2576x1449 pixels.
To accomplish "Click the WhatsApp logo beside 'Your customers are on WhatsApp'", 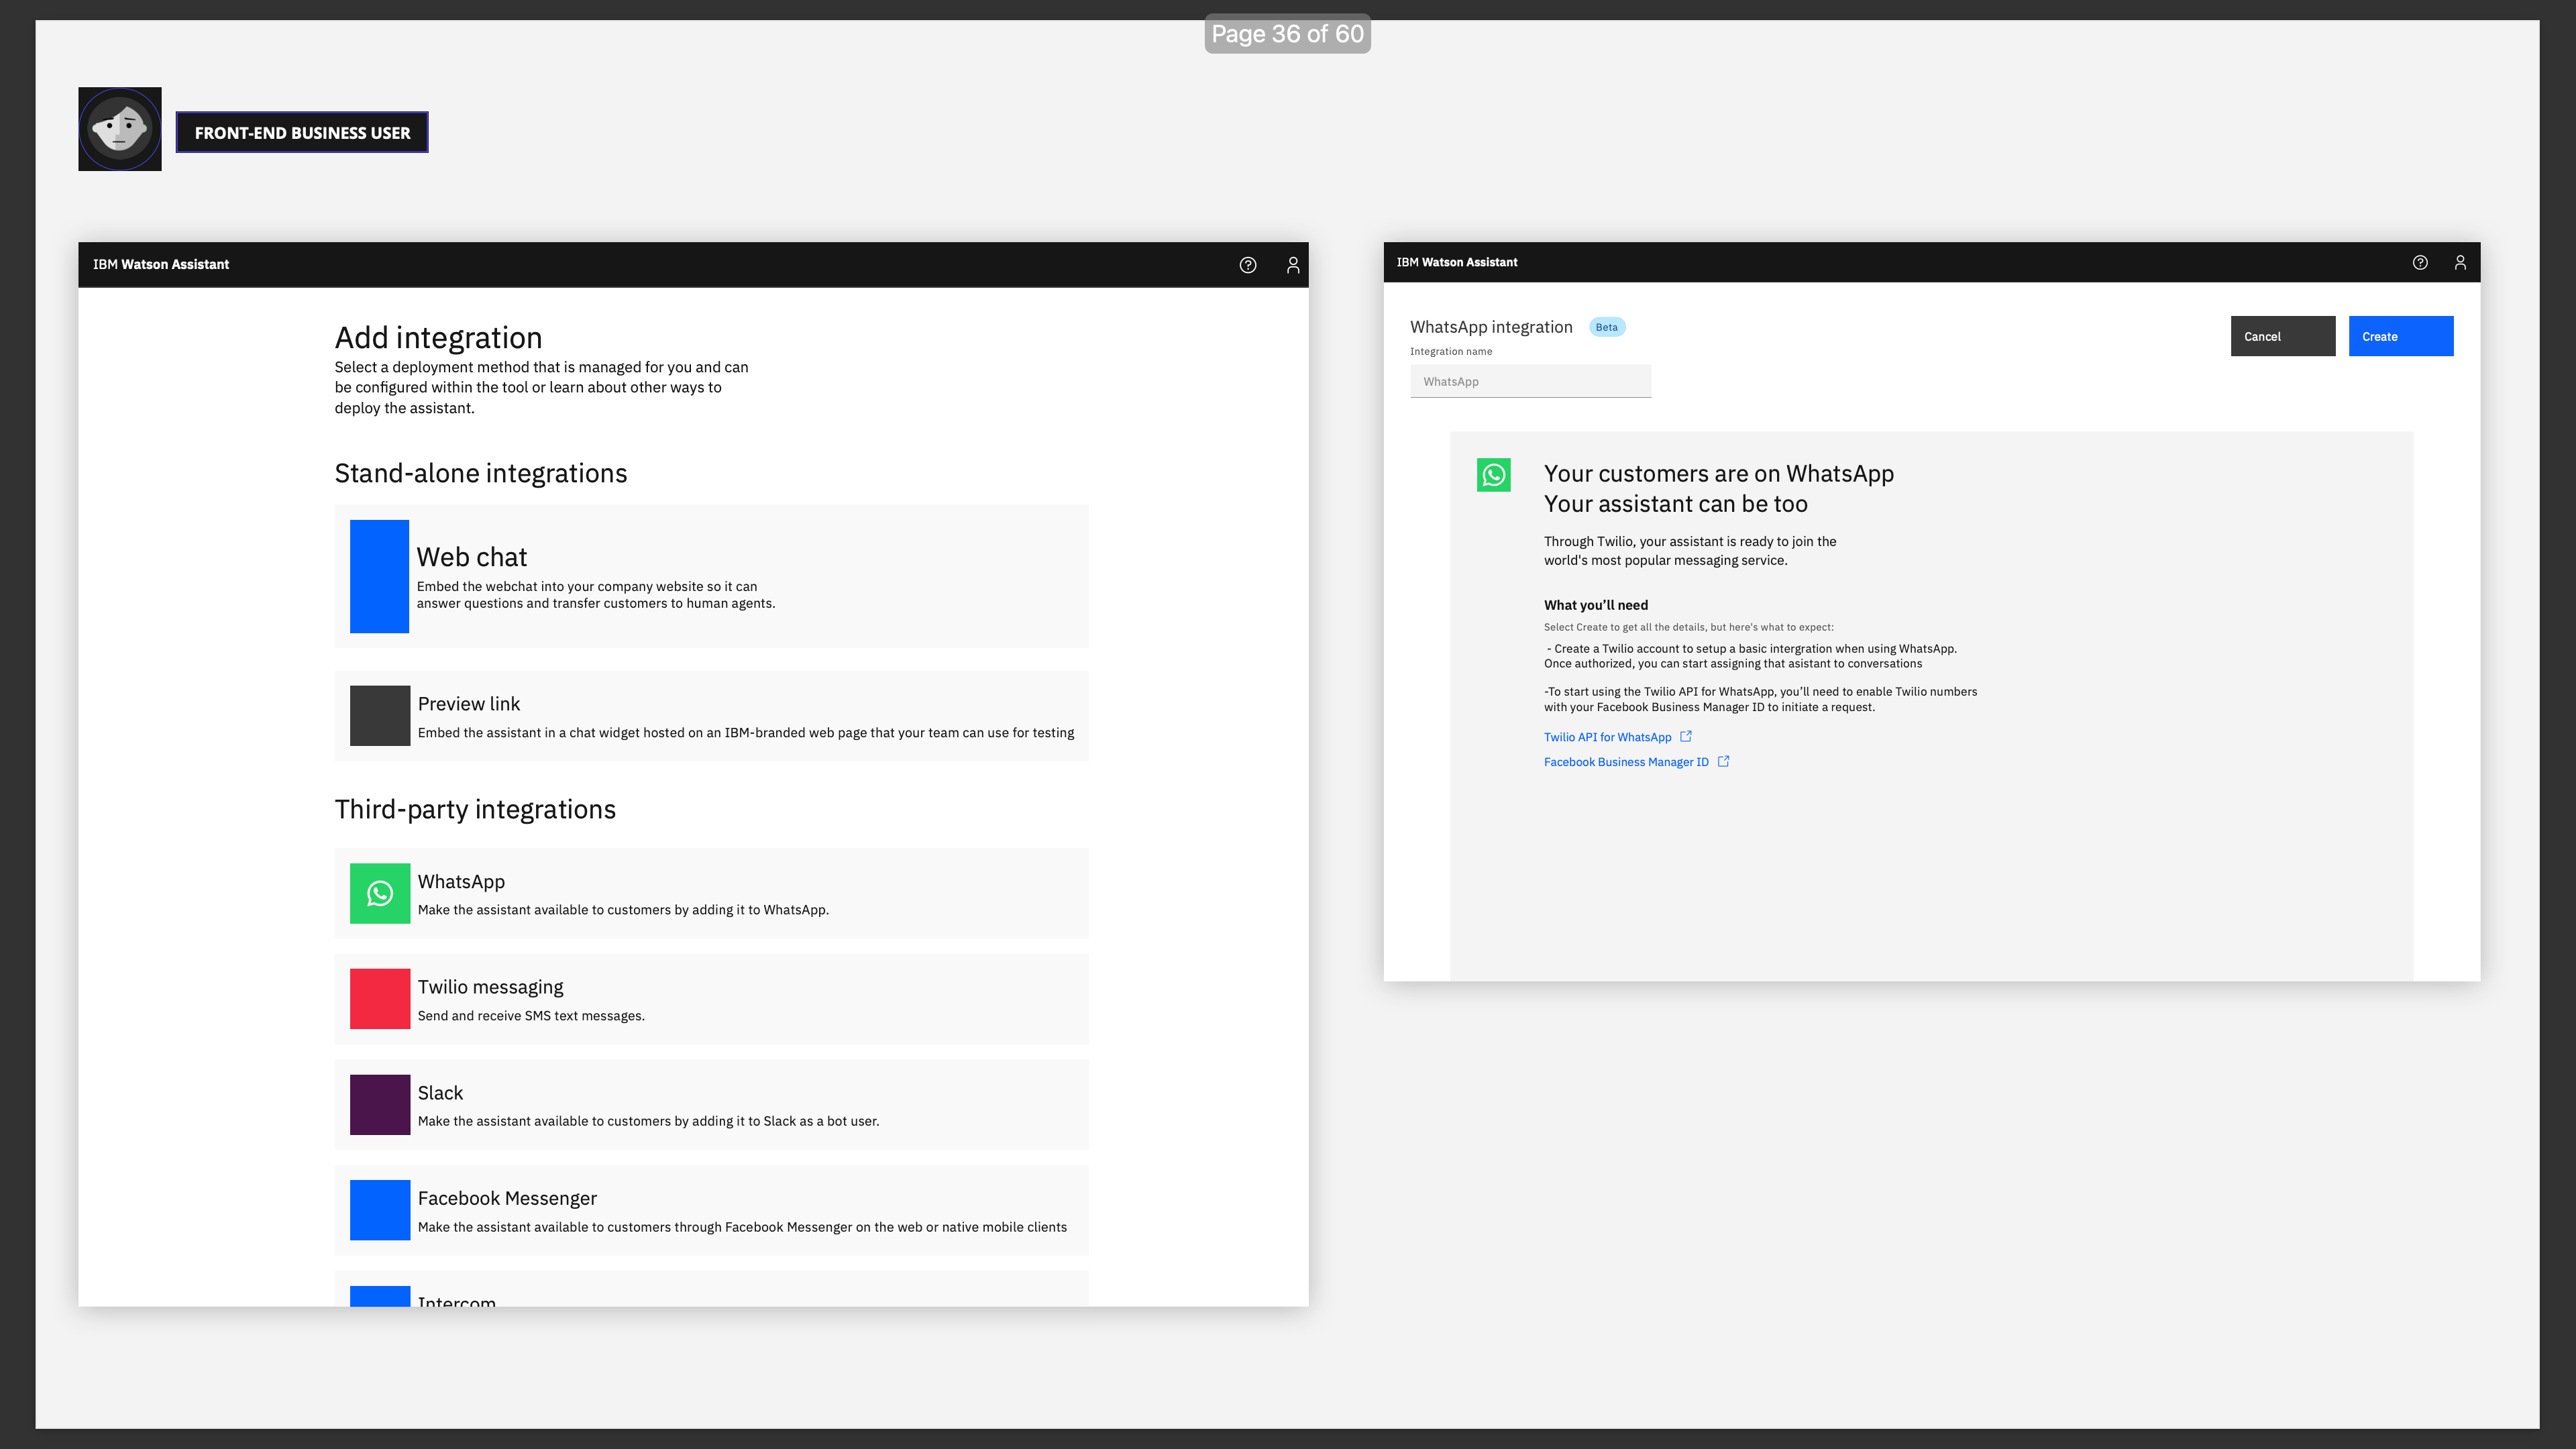I will (1494, 475).
